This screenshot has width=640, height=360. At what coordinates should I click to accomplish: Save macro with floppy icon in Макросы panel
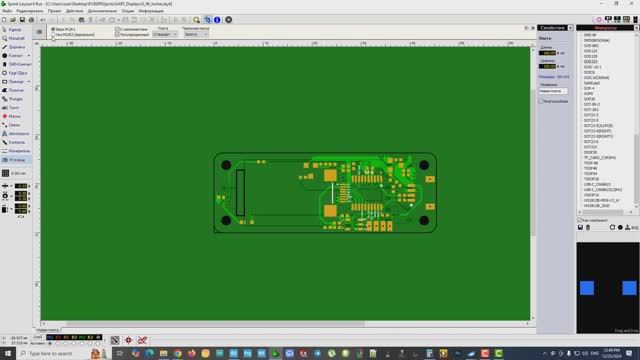click(x=580, y=227)
